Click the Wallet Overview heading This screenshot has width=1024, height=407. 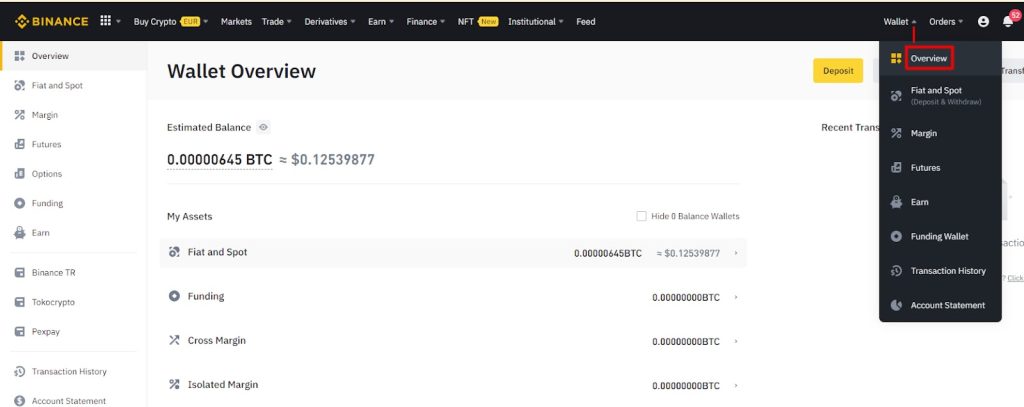(241, 71)
